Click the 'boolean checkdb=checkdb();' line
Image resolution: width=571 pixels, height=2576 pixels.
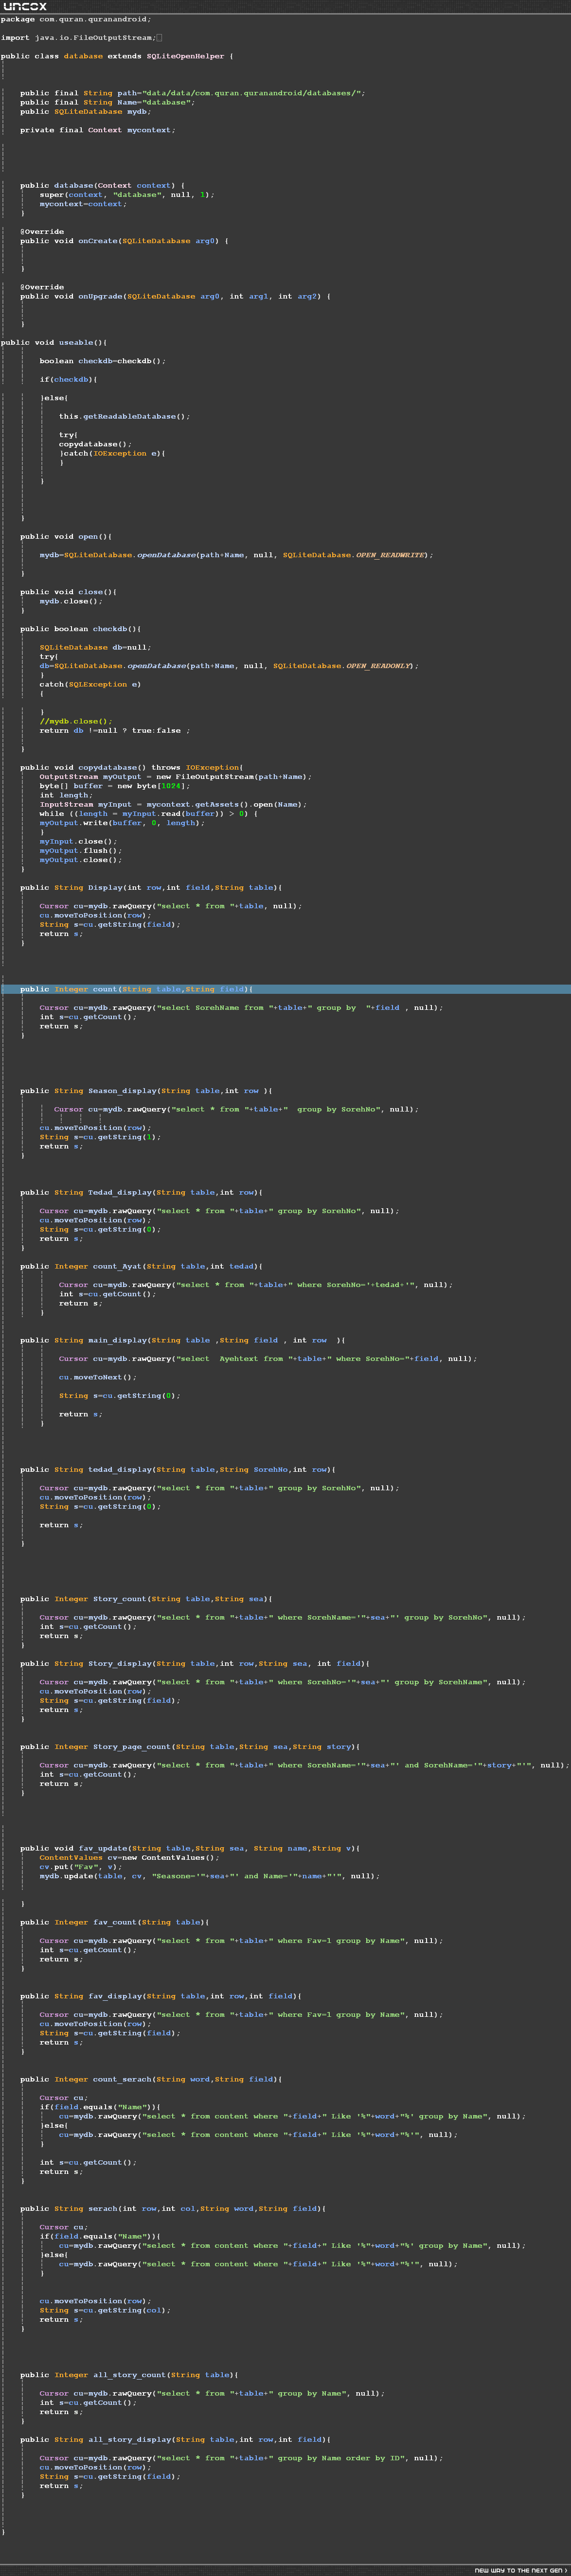[x=102, y=361]
